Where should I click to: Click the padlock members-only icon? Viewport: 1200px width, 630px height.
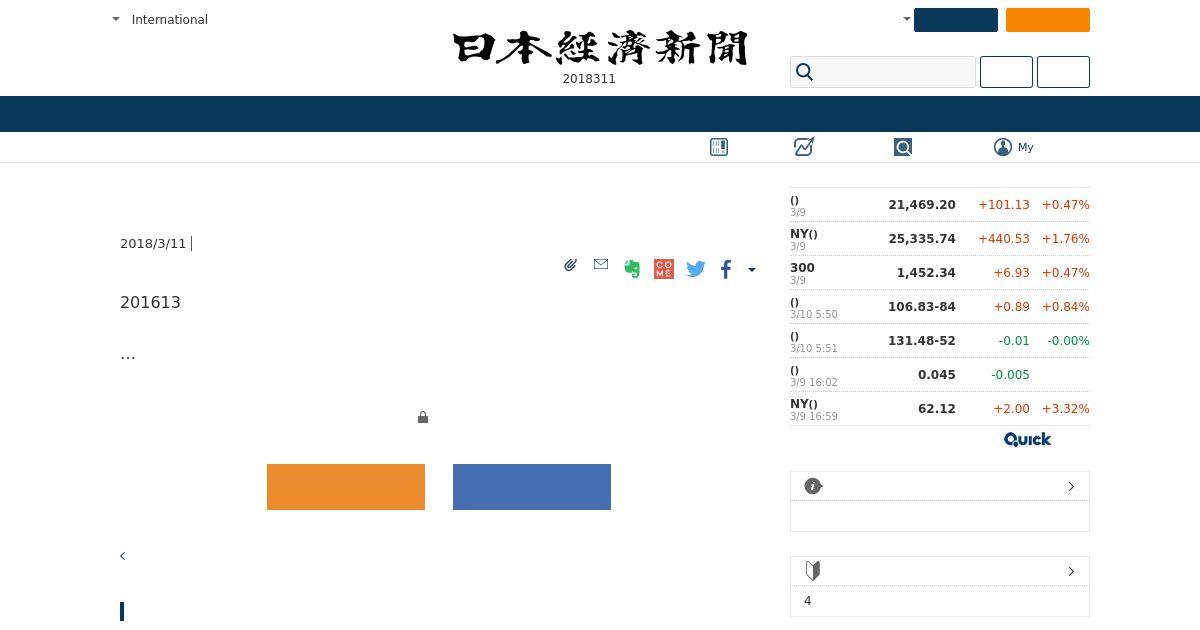click(x=423, y=417)
